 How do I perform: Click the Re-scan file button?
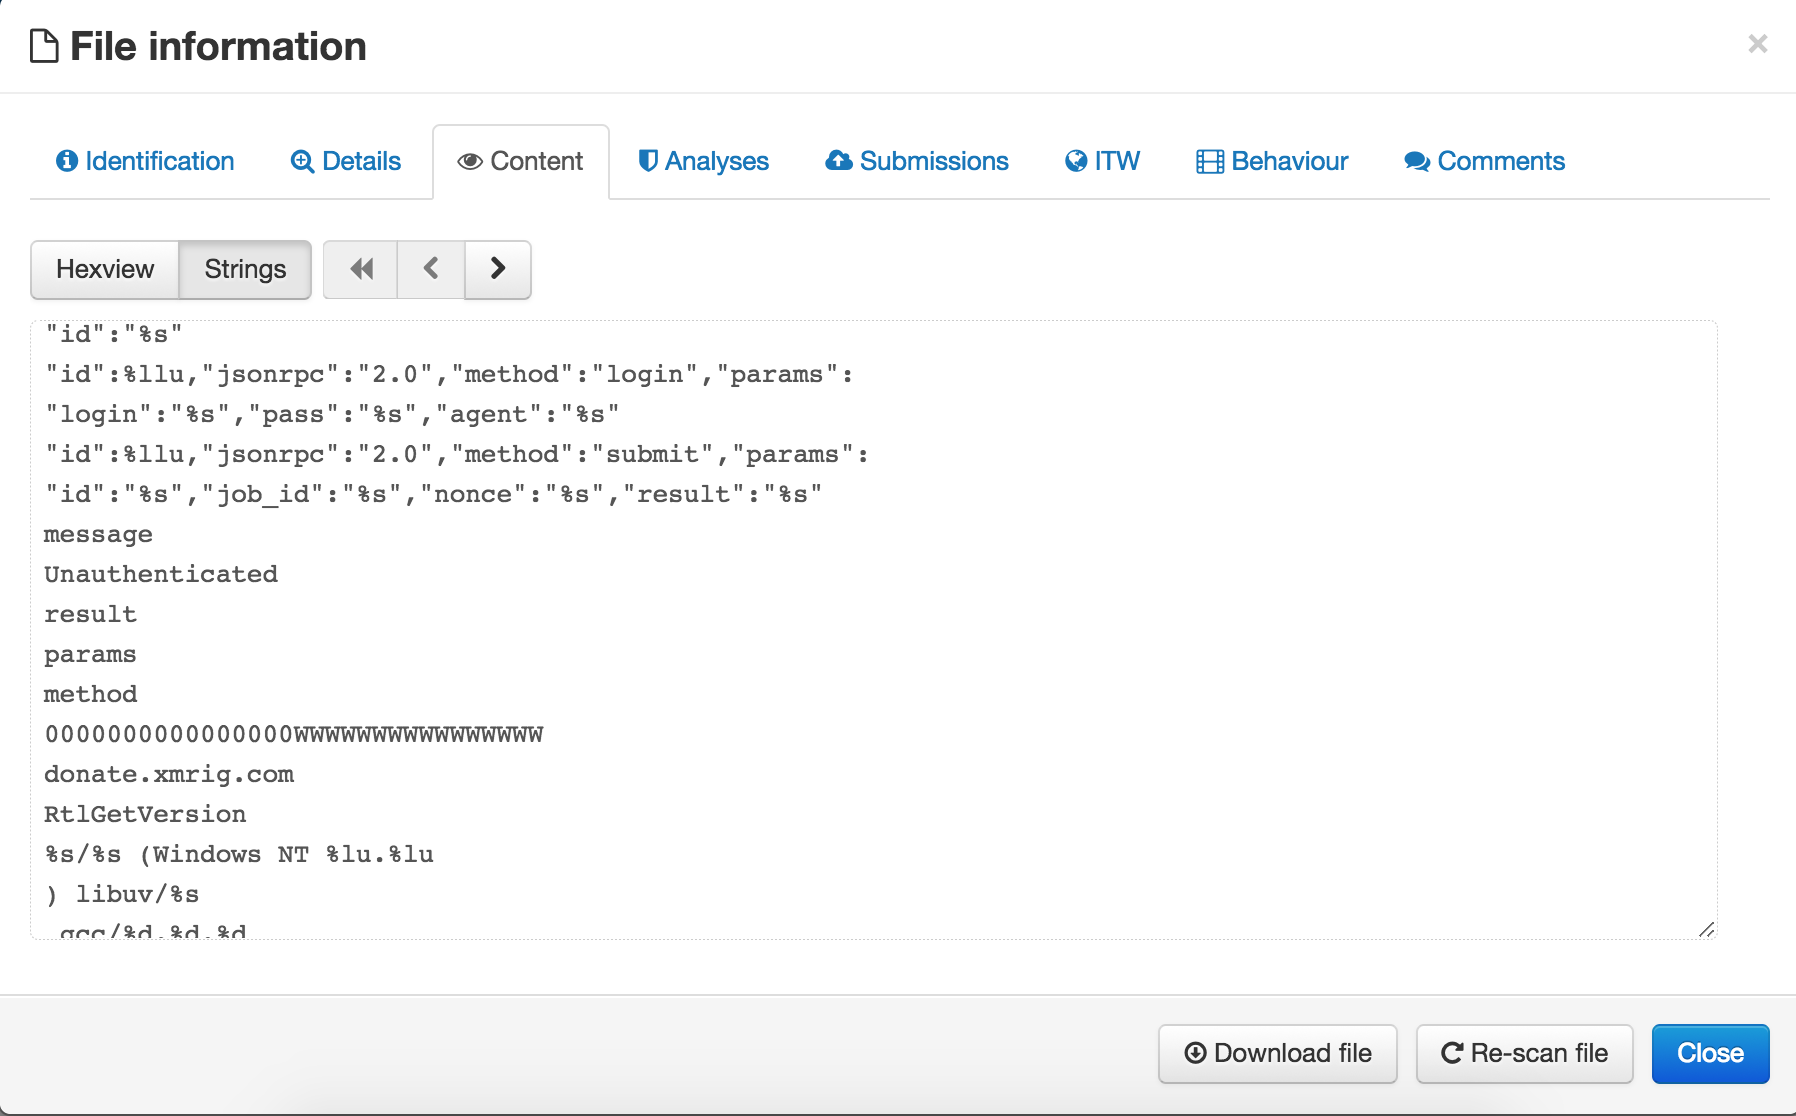1524,1053
